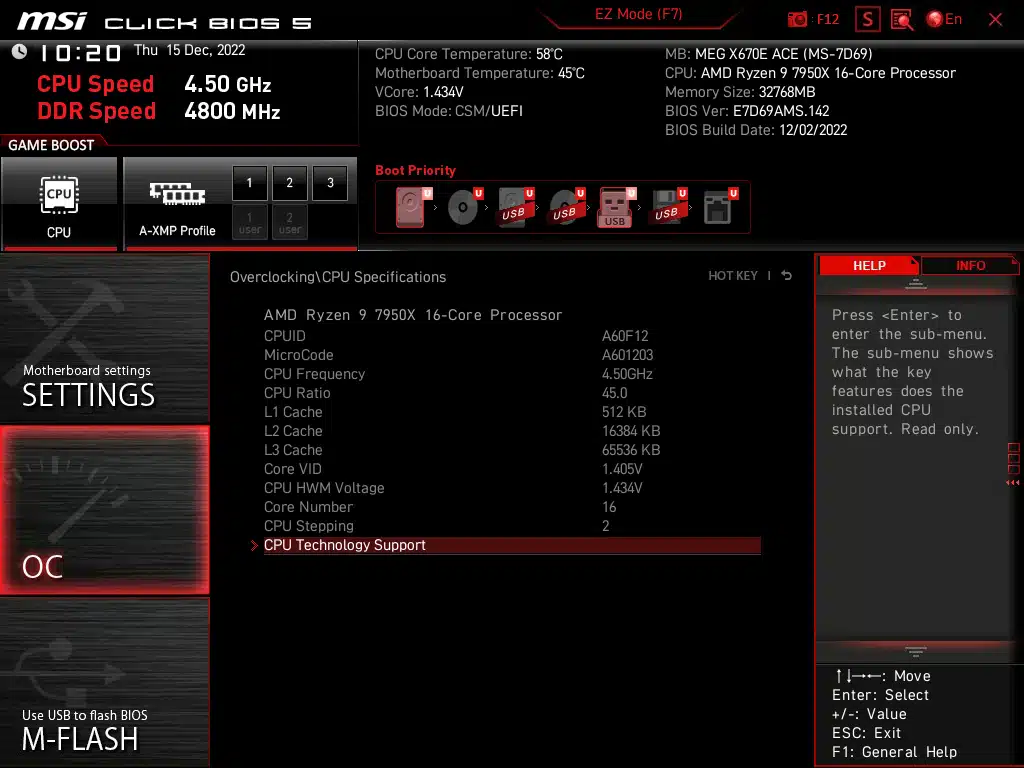Select the network boot device icon

click(720, 207)
